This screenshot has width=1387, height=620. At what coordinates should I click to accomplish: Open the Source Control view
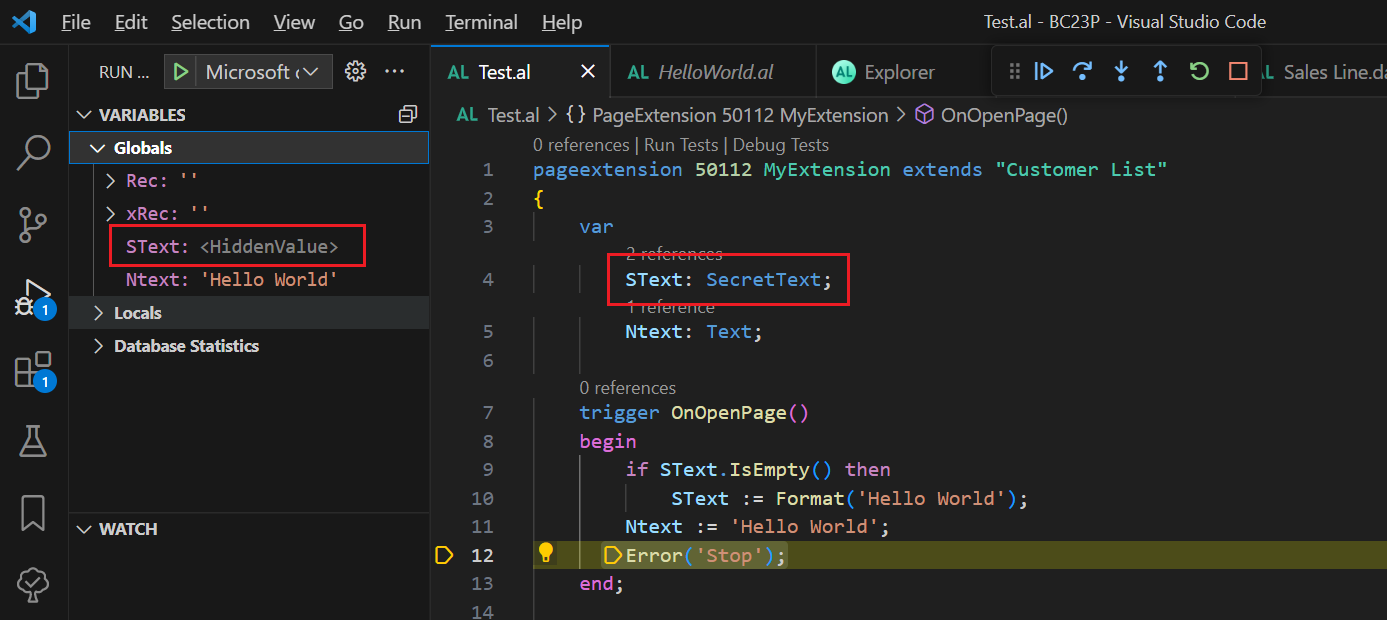click(33, 224)
